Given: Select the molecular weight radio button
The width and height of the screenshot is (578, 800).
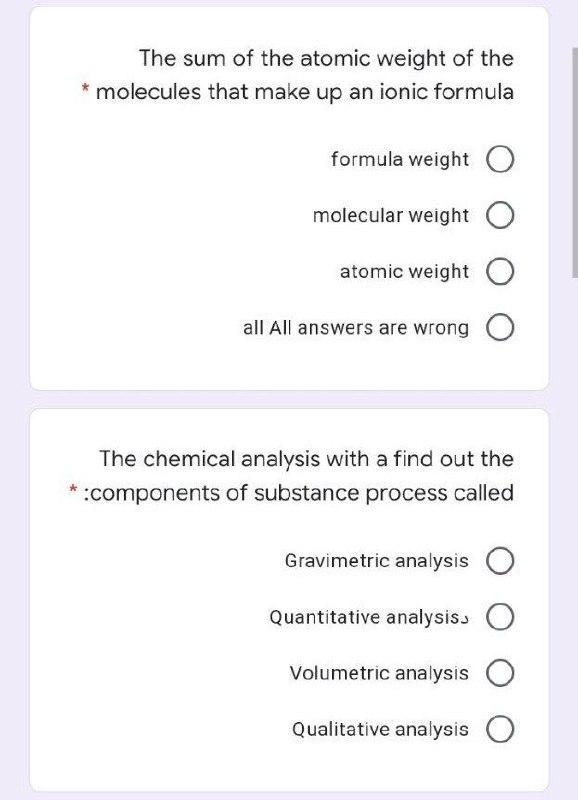Looking at the screenshot, I should (500, 214).
